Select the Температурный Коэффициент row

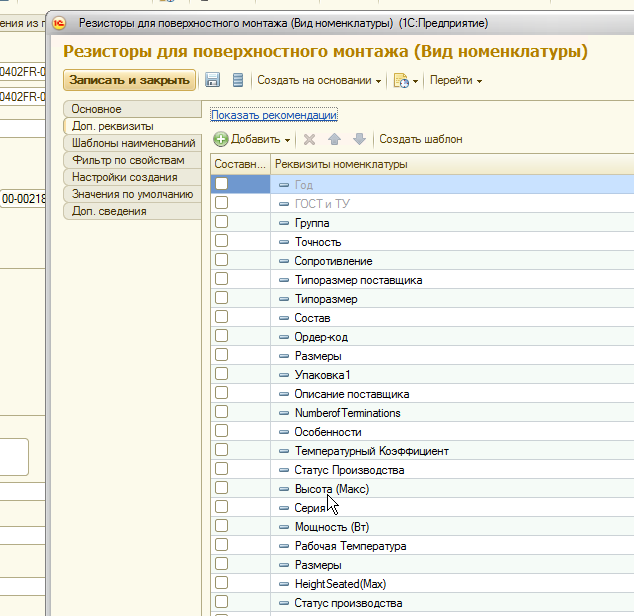371,451
